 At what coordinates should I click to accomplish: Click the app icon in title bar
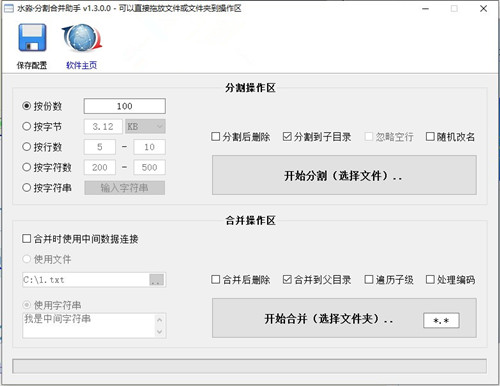[x=9, y=8]
